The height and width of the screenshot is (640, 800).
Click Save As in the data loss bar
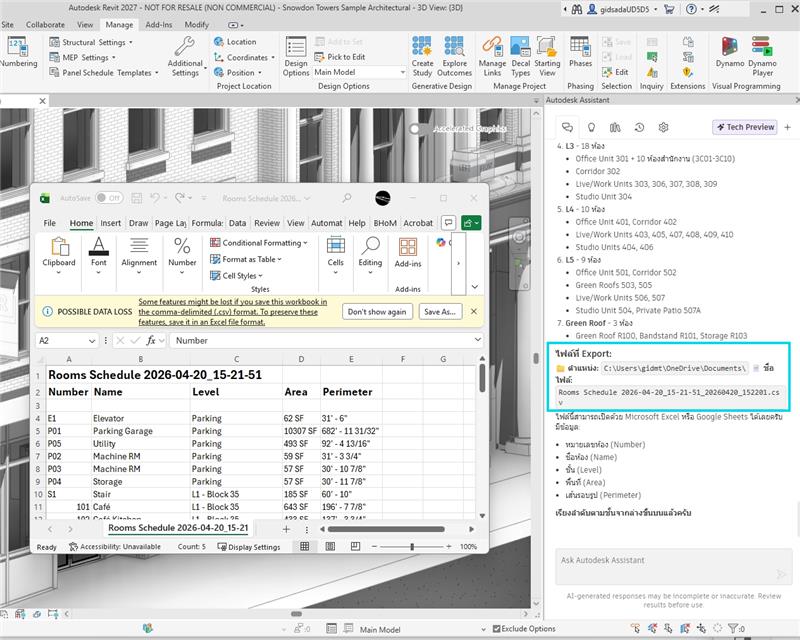pyautogui.click(x=440, y=311)
